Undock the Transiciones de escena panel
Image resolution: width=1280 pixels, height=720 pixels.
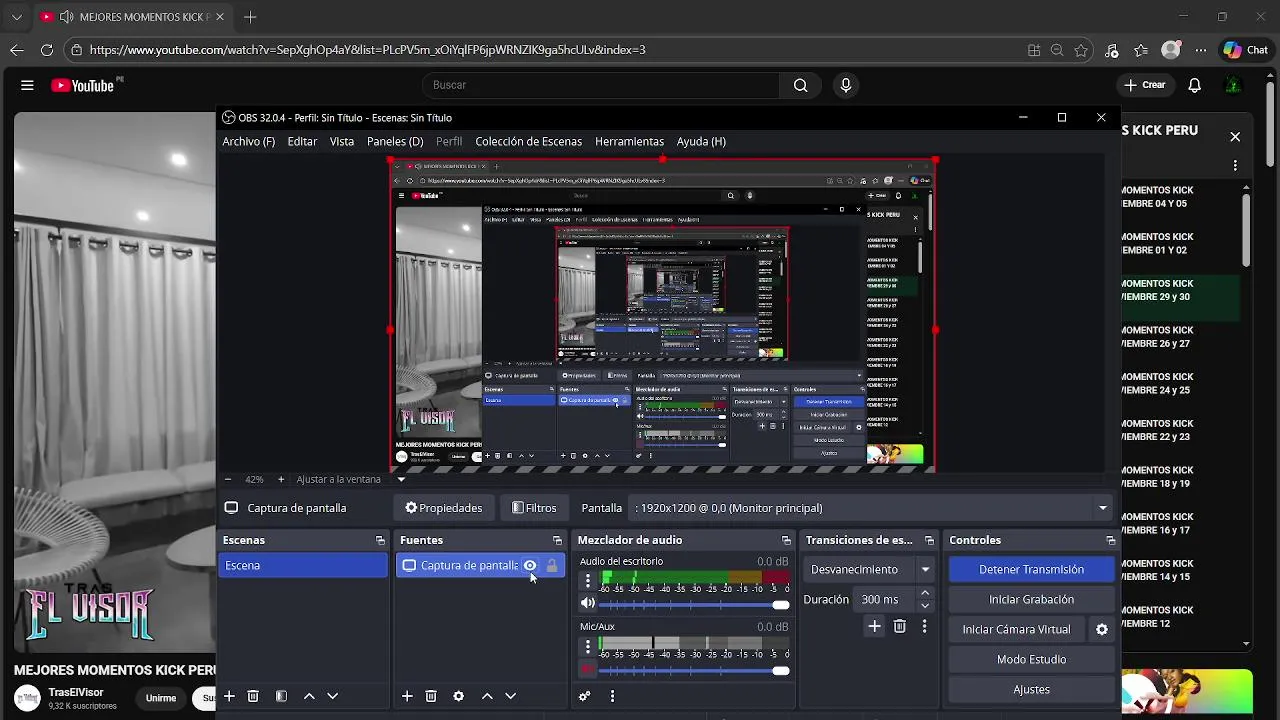click(929, 540)
